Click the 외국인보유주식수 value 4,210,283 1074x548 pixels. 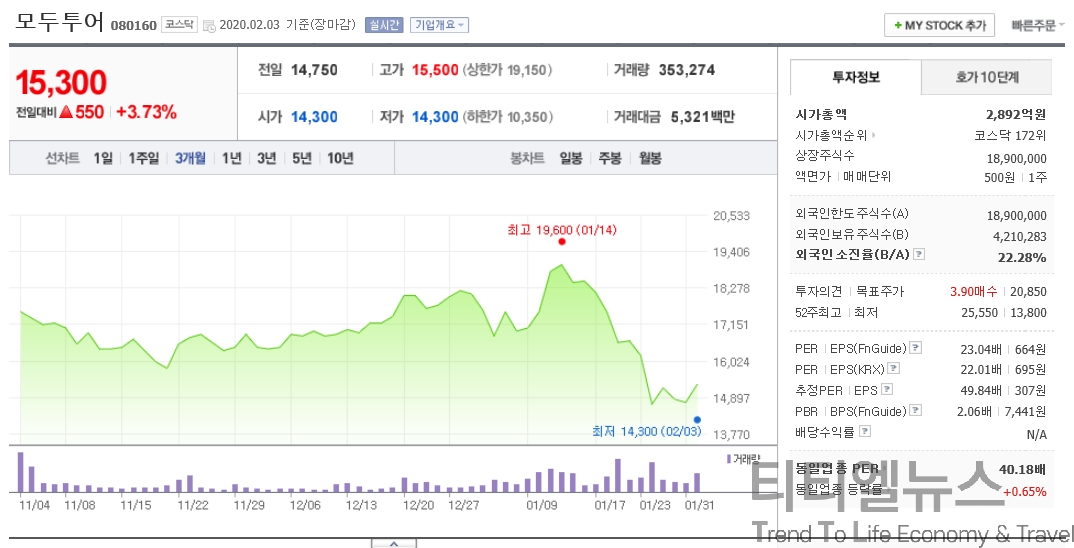click(1020, 236)
